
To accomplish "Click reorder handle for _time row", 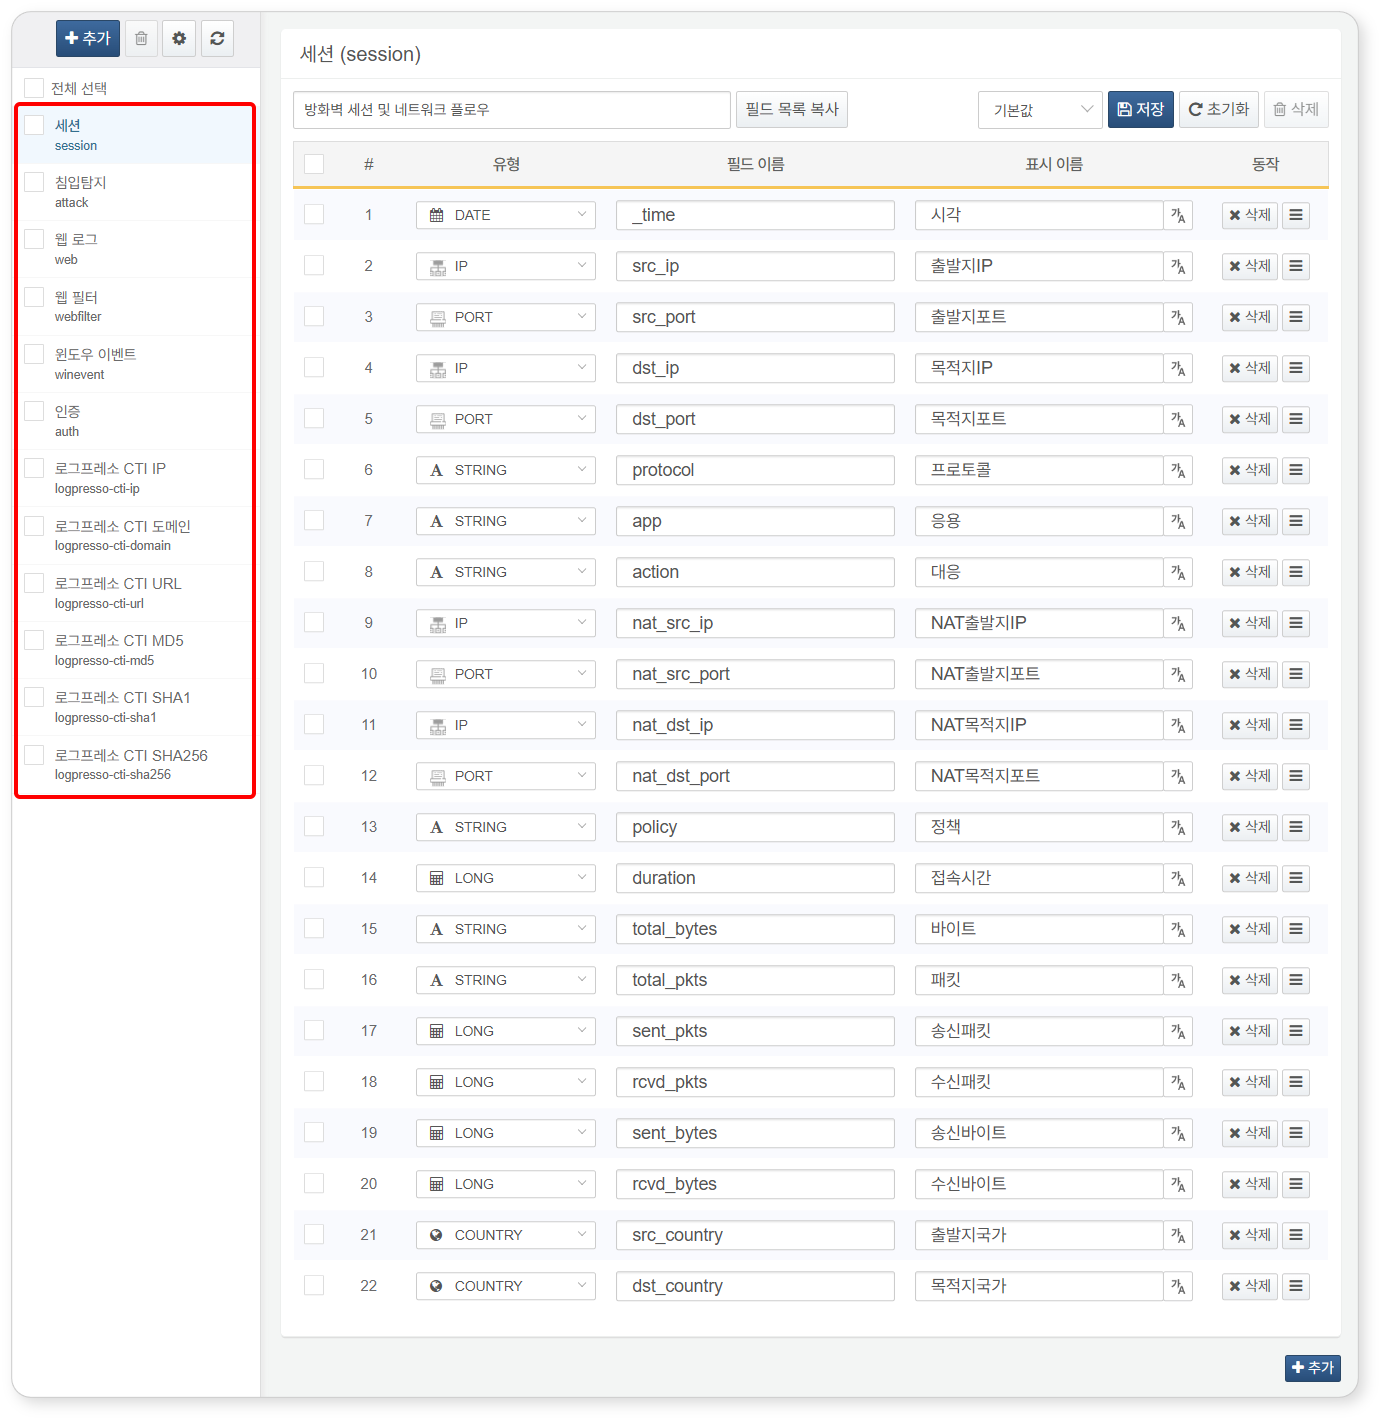I will click(x=1296, y=215).
